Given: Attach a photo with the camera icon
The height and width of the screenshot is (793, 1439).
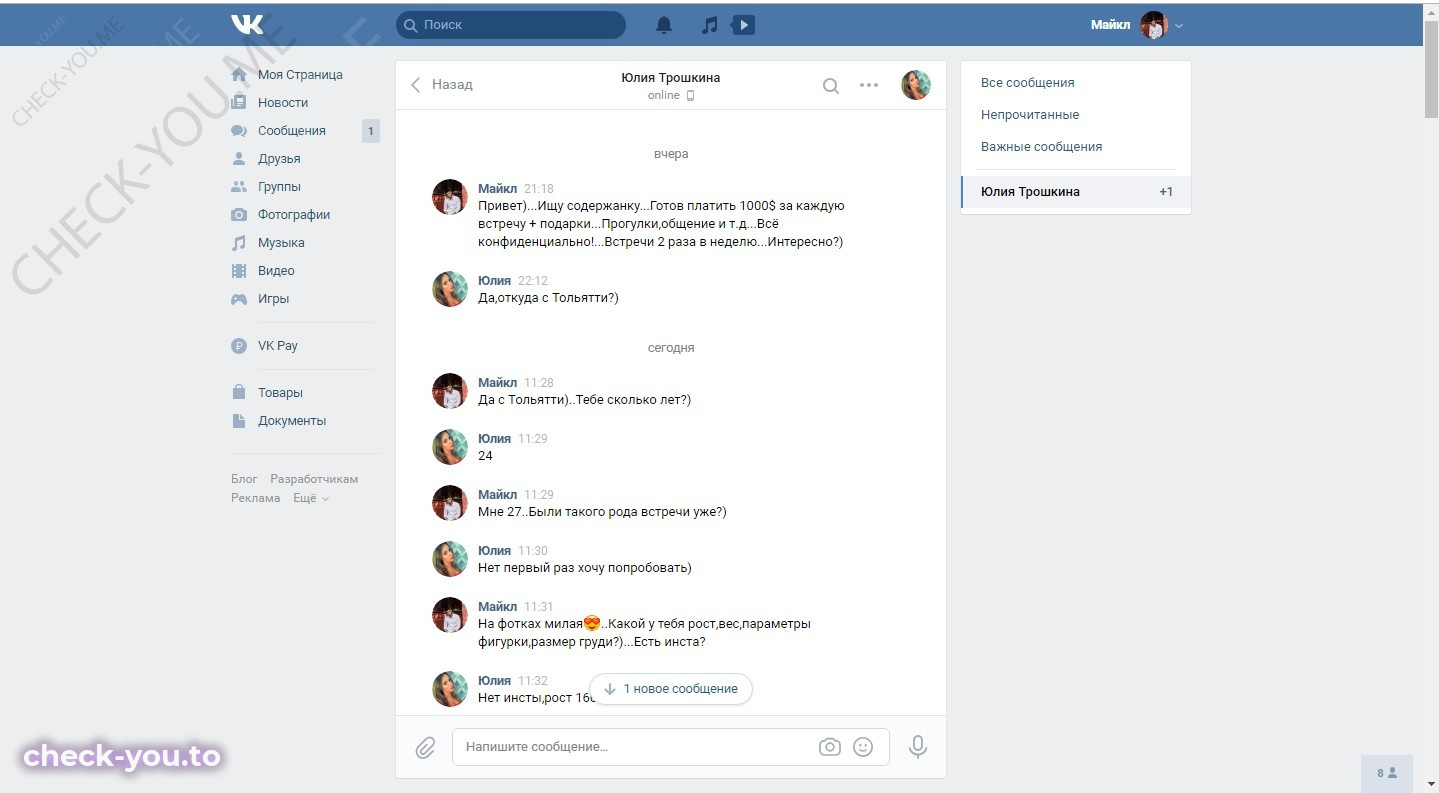Looking at the screenshot, I should tap(829, 747).
